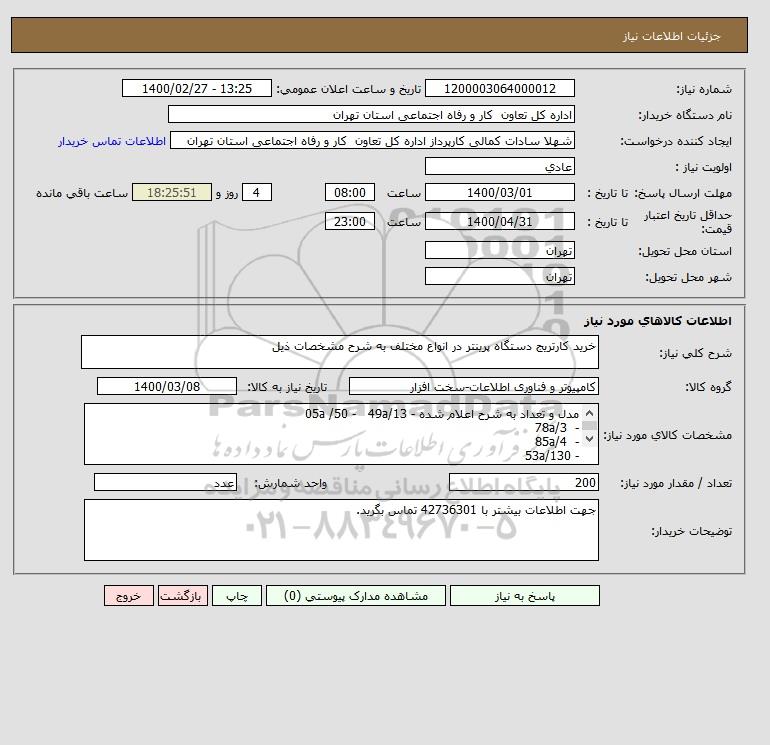Viewport: 770px width, 745px height.
Task: Click the توضیحات خریدار label
Action: [691, 531]
